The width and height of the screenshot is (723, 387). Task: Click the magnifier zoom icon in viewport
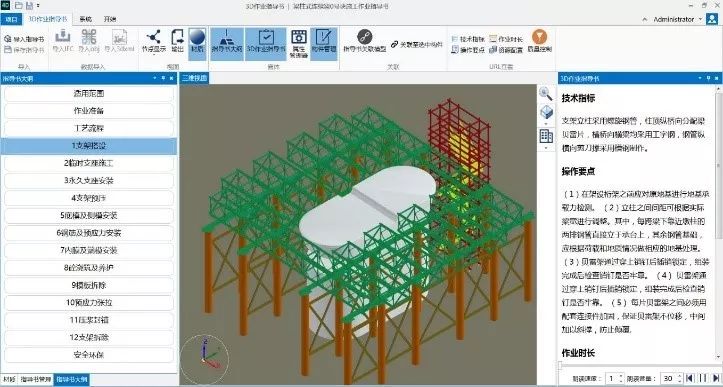coord(546,94)
